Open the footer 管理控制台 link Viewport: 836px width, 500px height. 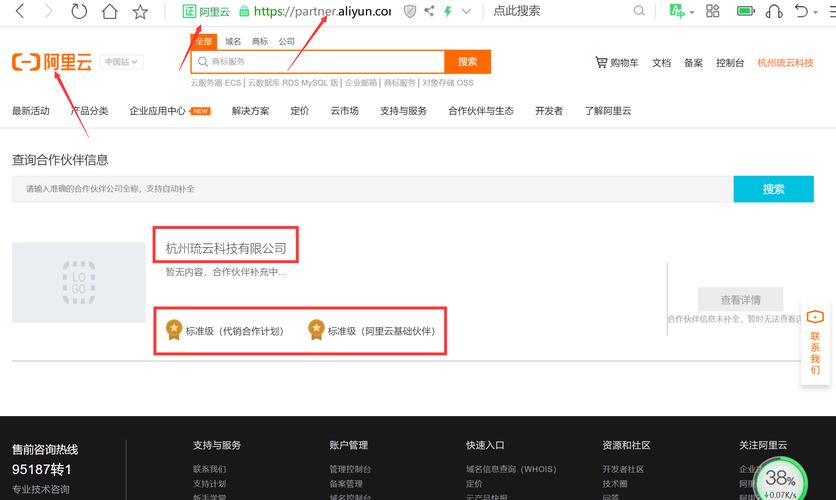point(350,469)
